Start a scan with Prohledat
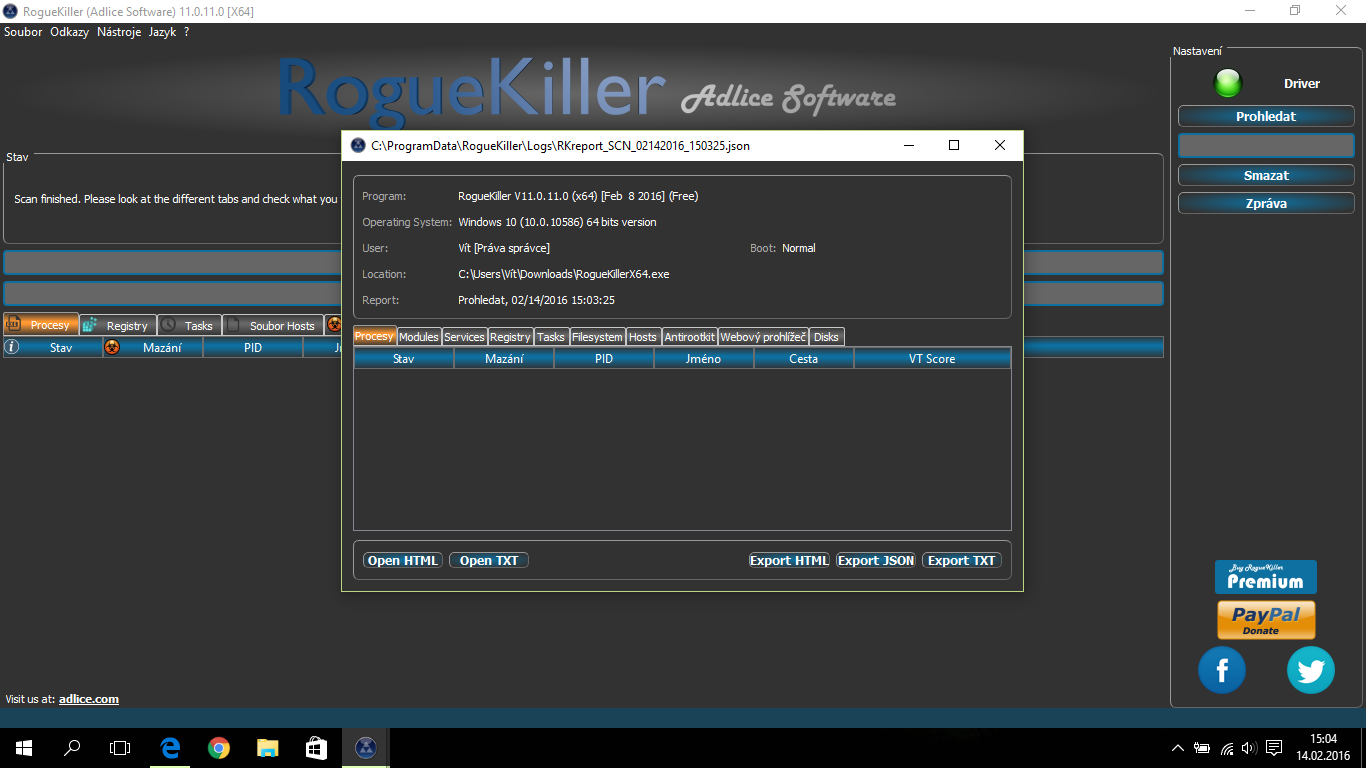 click(x=1266, y=116)
